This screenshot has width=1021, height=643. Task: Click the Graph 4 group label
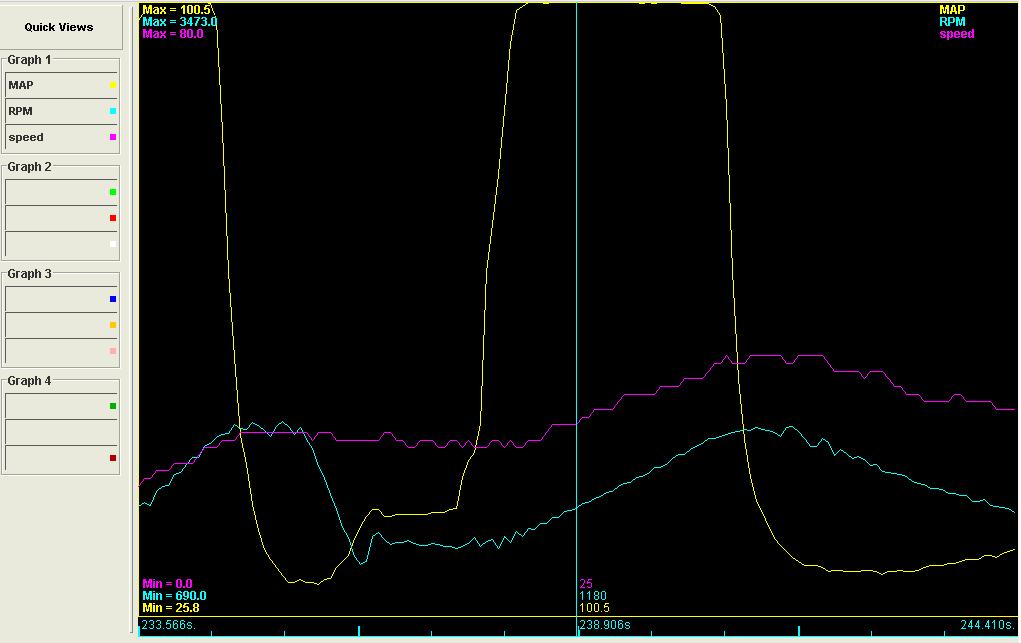pos(29,380)
